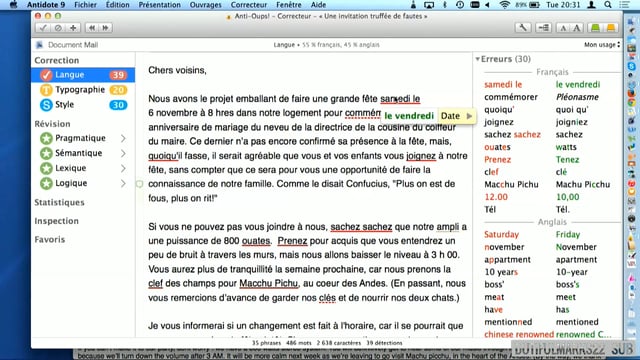
Task: Click the plus add-to-dictionary toolbar button
Action: (73, 28)
